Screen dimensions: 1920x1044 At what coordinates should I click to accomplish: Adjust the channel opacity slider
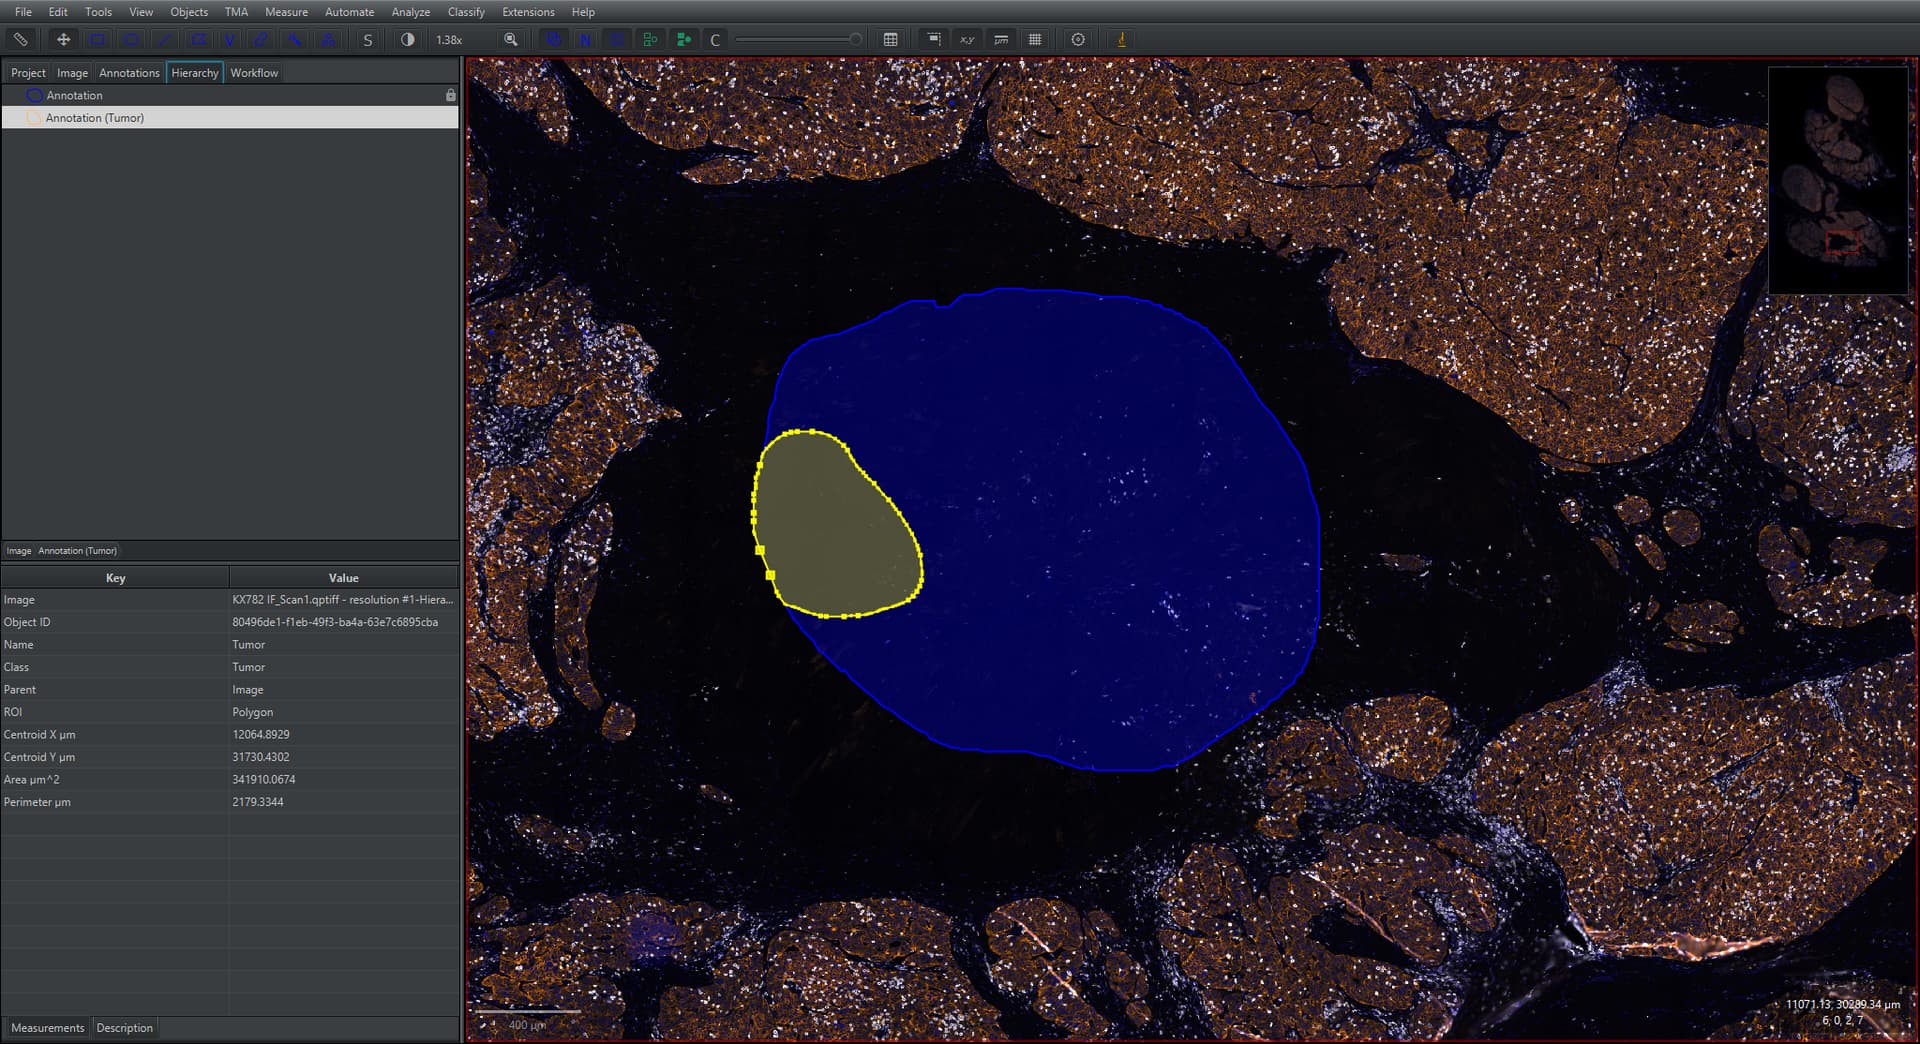tap(798, 39)
